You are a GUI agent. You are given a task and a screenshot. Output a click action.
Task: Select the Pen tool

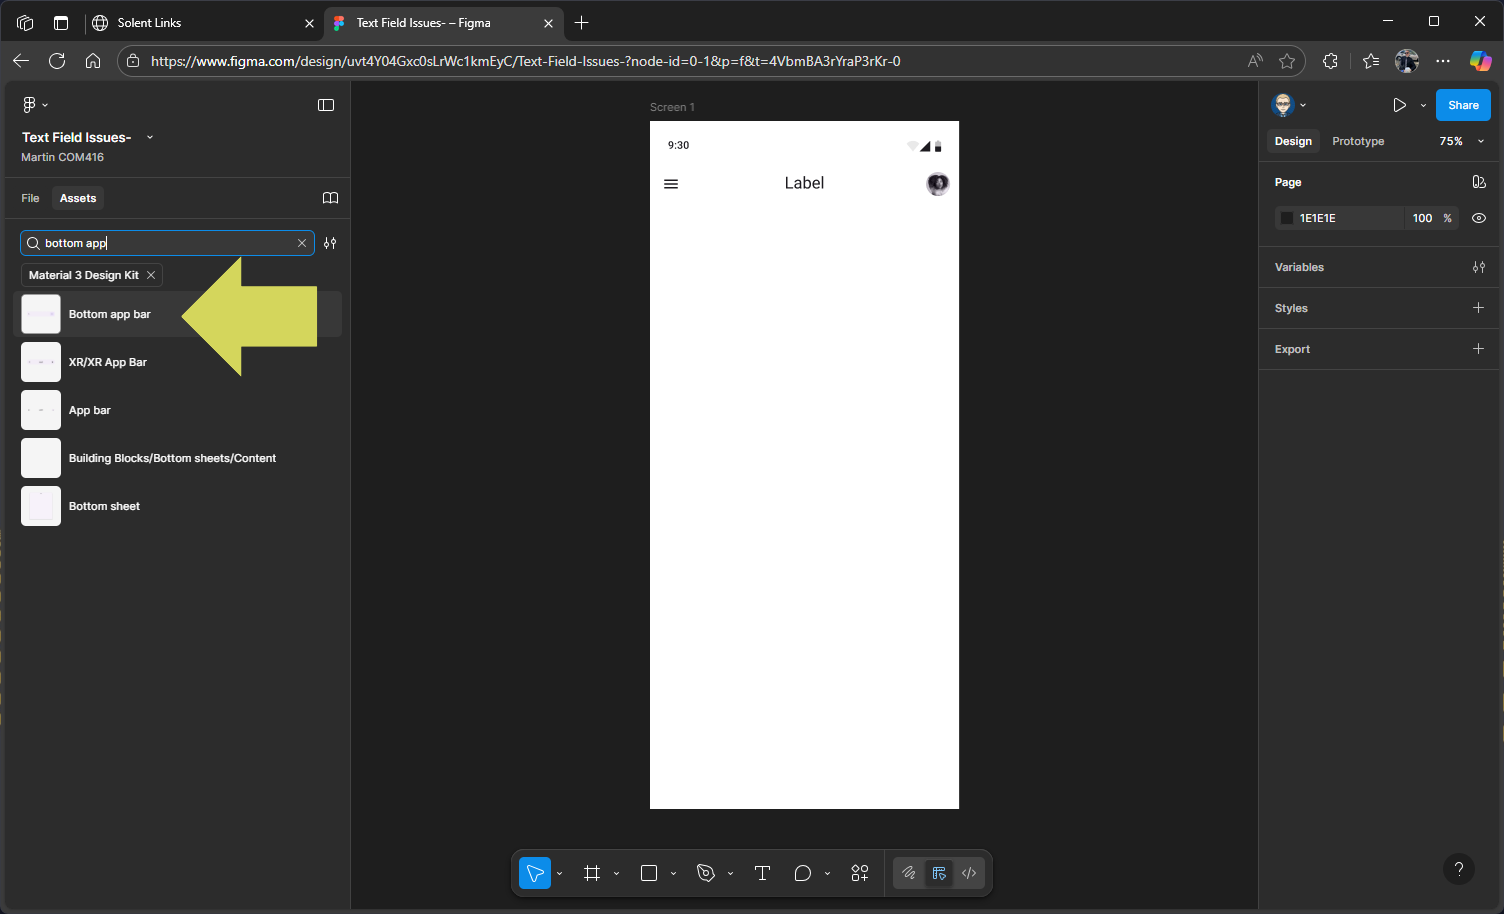click(x=706, y=873)
